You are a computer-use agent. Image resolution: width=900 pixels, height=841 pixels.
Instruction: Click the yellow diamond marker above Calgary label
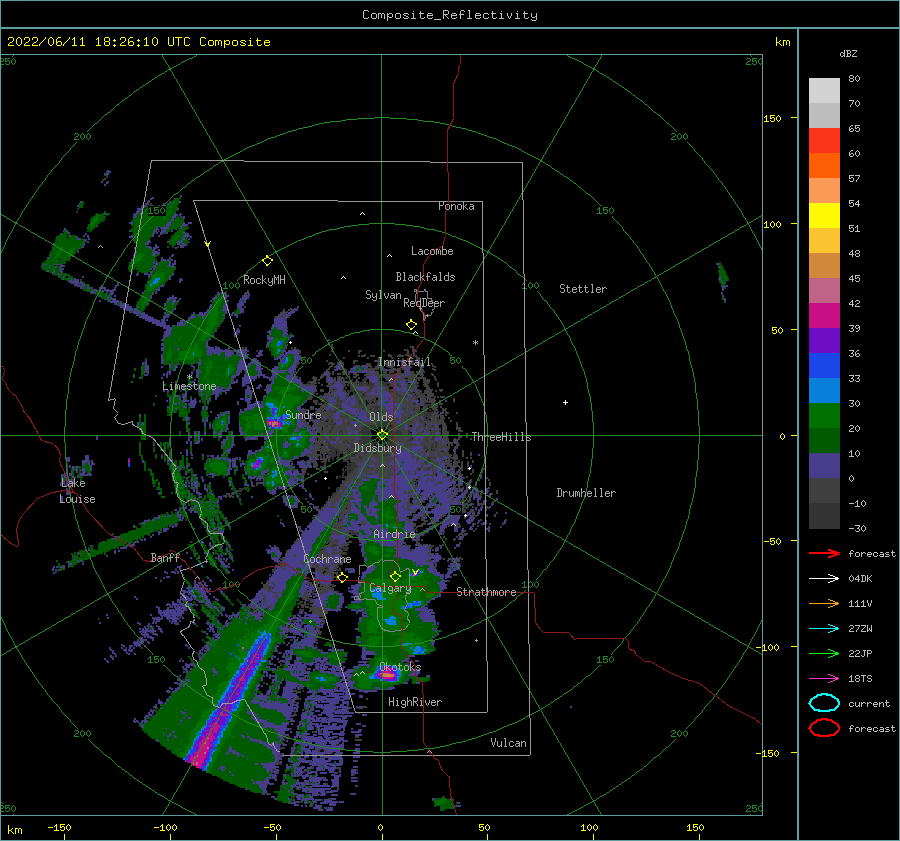pos(395,576)
